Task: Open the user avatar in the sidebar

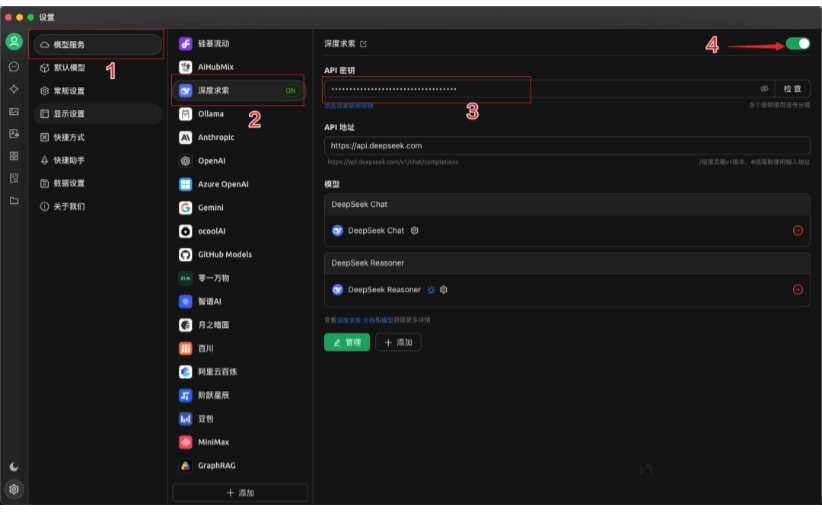Action: [14, 41]
